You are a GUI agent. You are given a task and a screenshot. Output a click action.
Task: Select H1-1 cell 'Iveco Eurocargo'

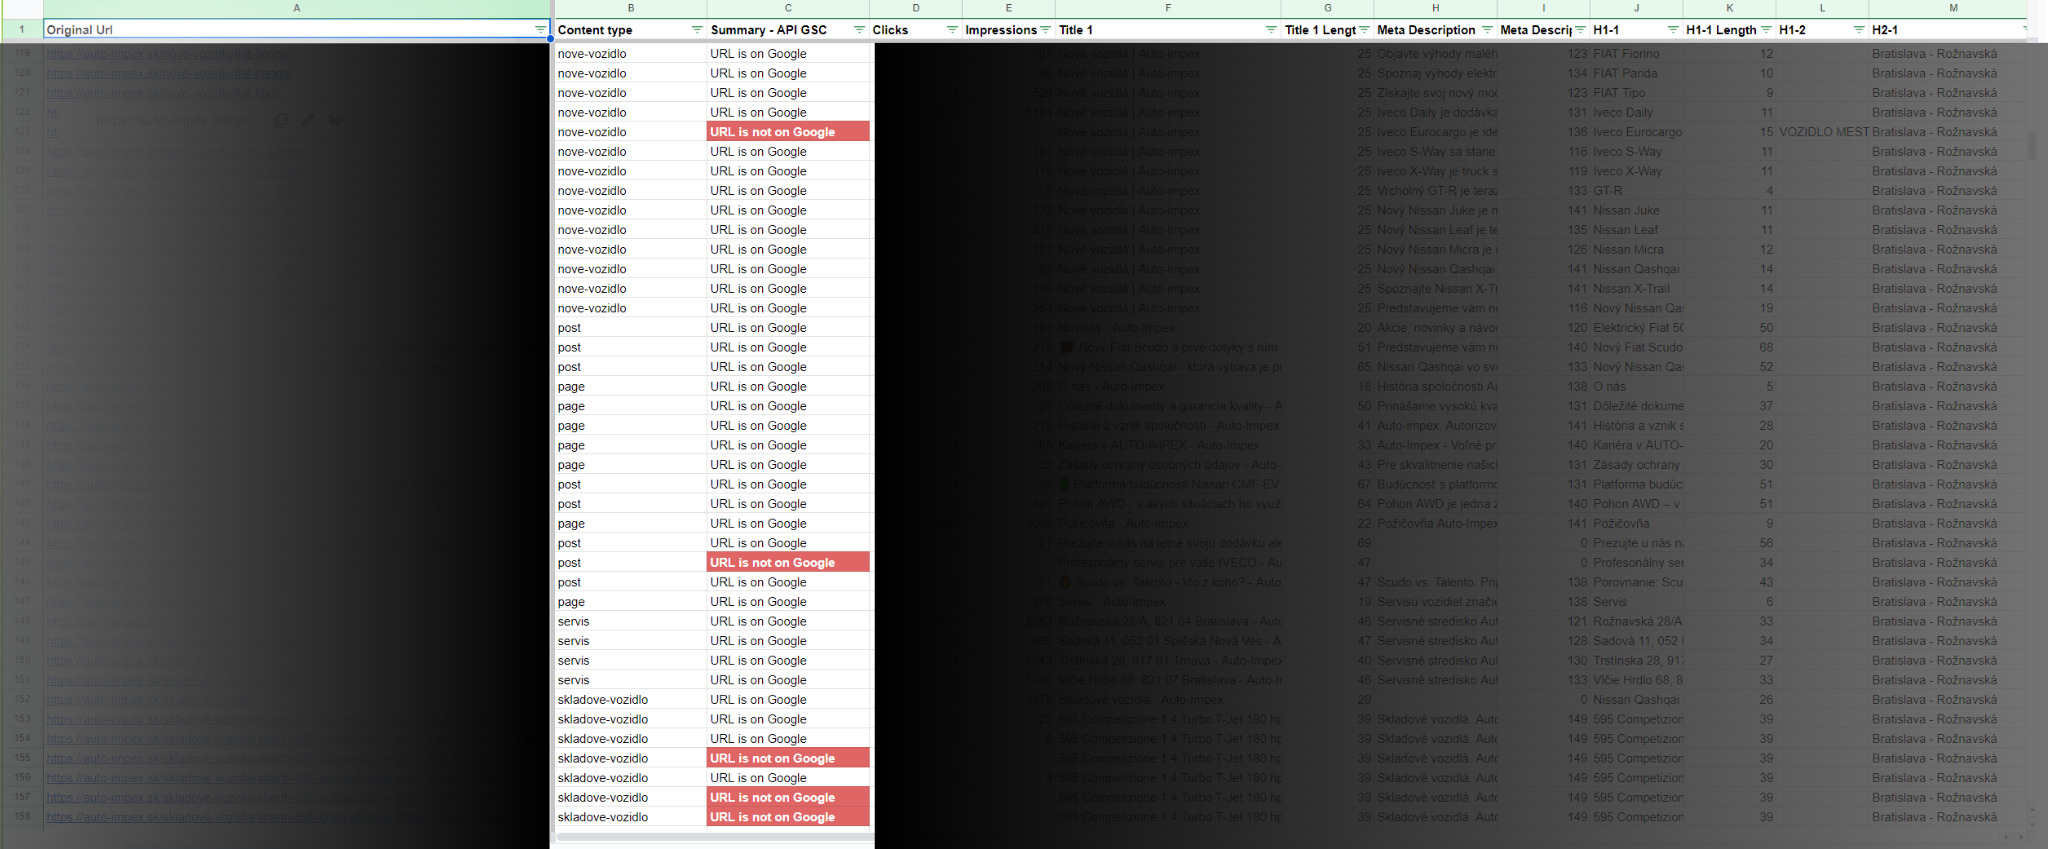(1636, 132)
